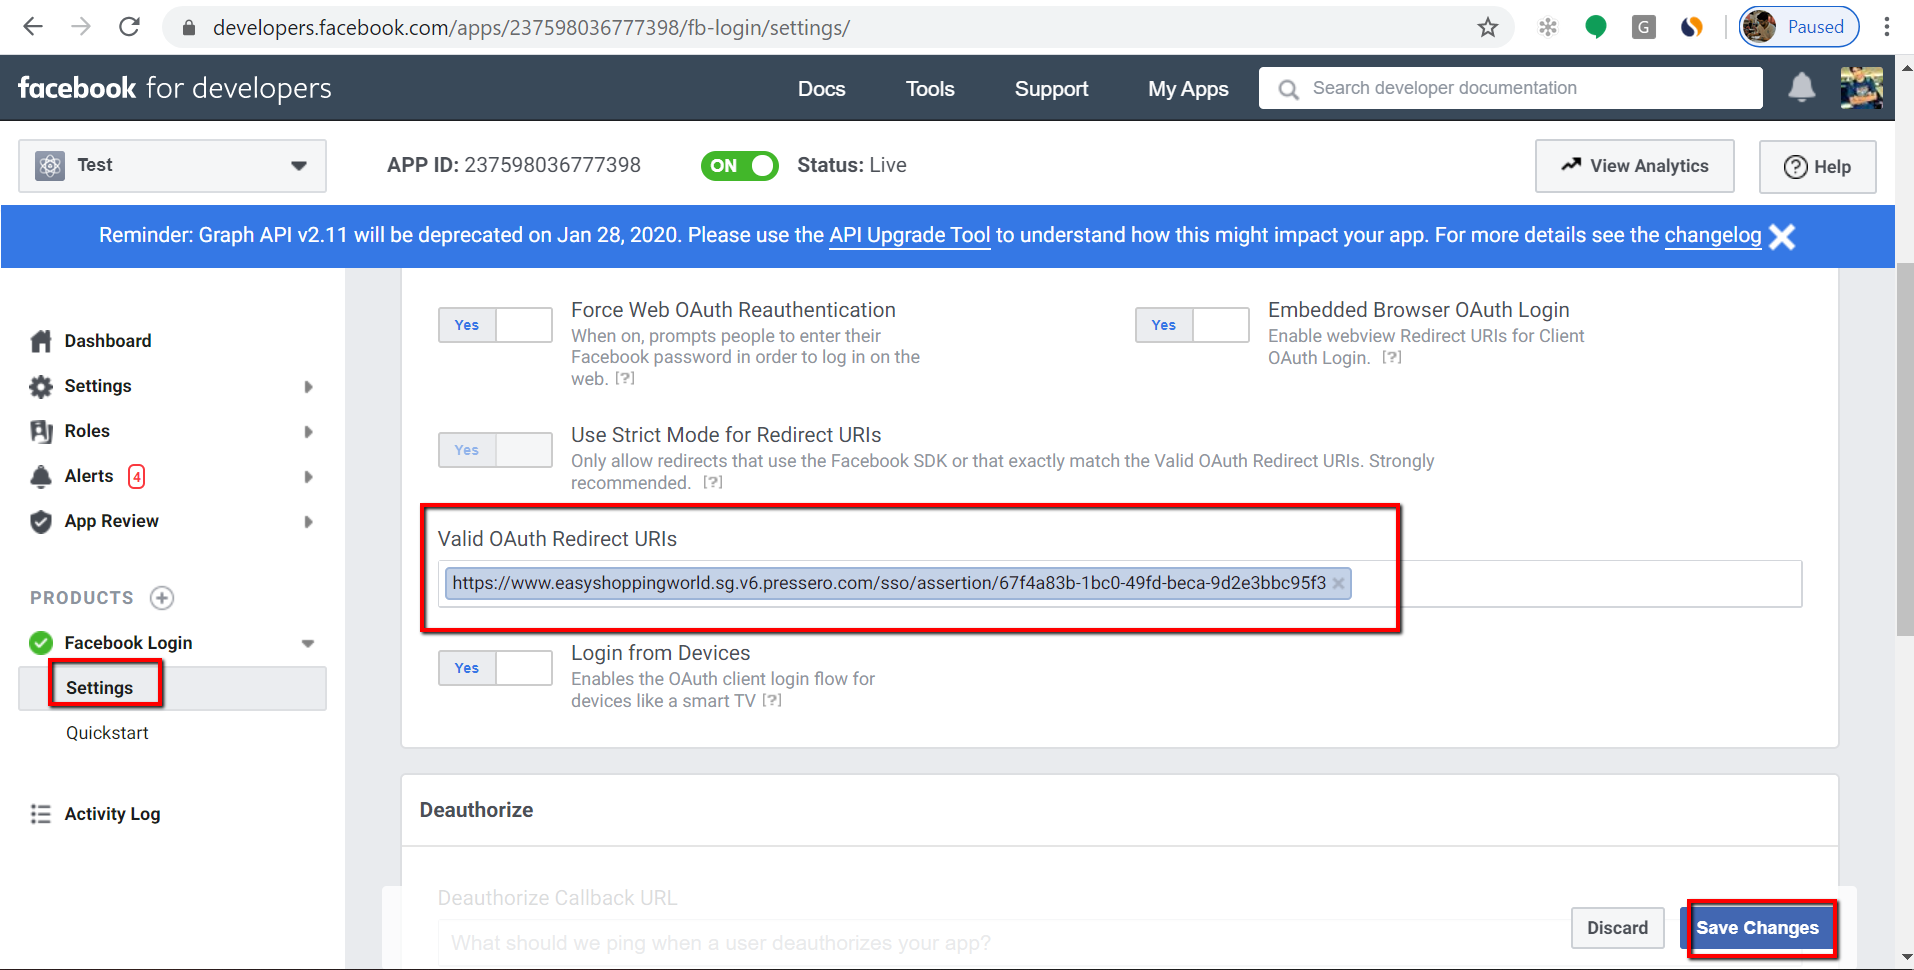
Task: Click the Dashboard home icon
Action: tap(41, 341)
